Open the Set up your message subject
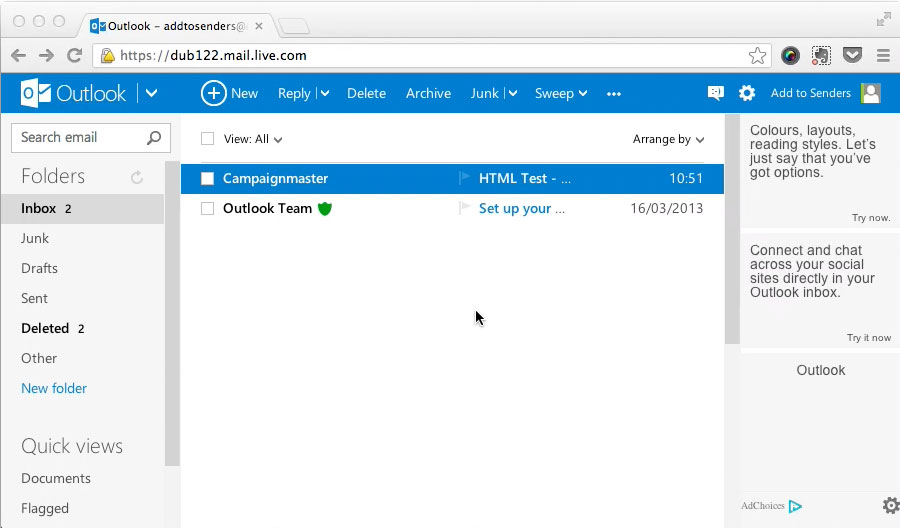The height and width of the screenshot is (528, 900). (x=522, y=208)
